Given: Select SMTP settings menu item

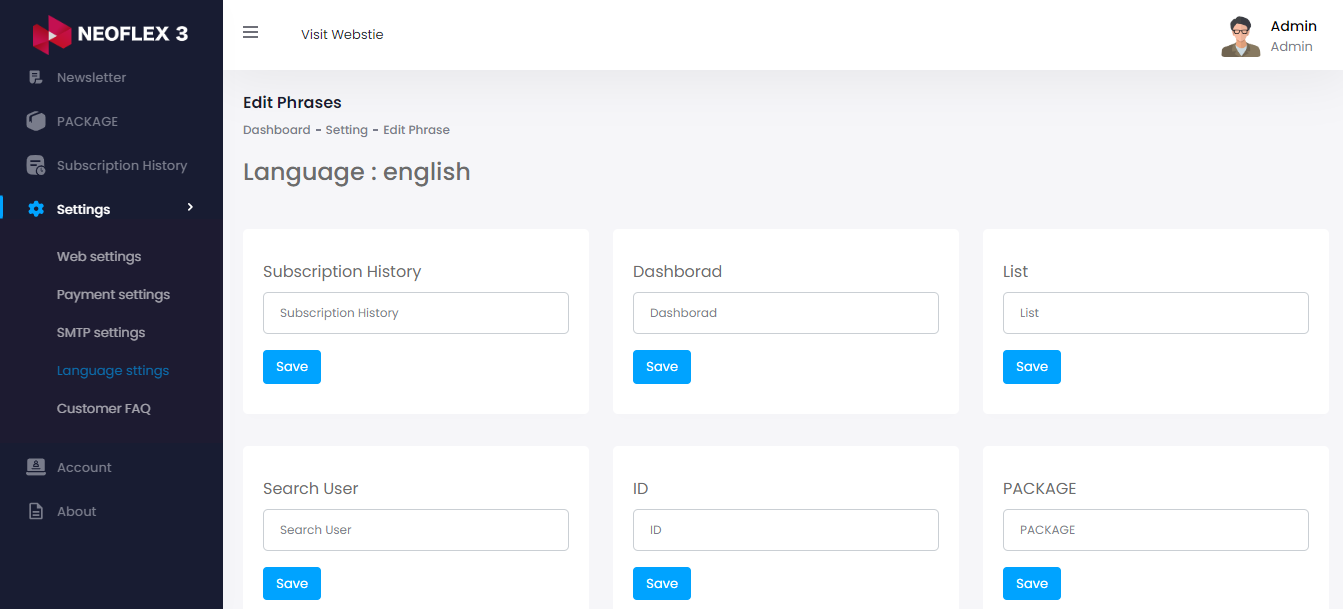Looking at the screenshot, I should 101,332.
